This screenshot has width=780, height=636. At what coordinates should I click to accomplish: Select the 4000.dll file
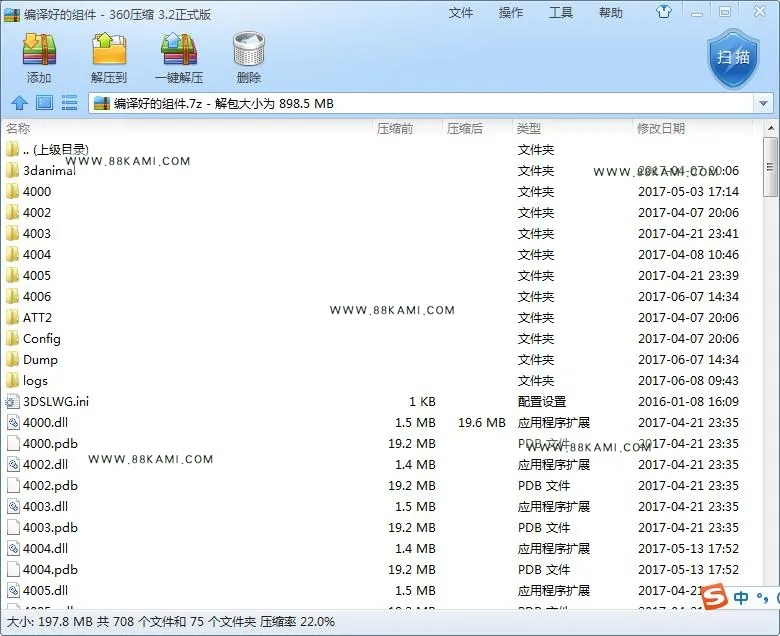(x=45, y=423)
